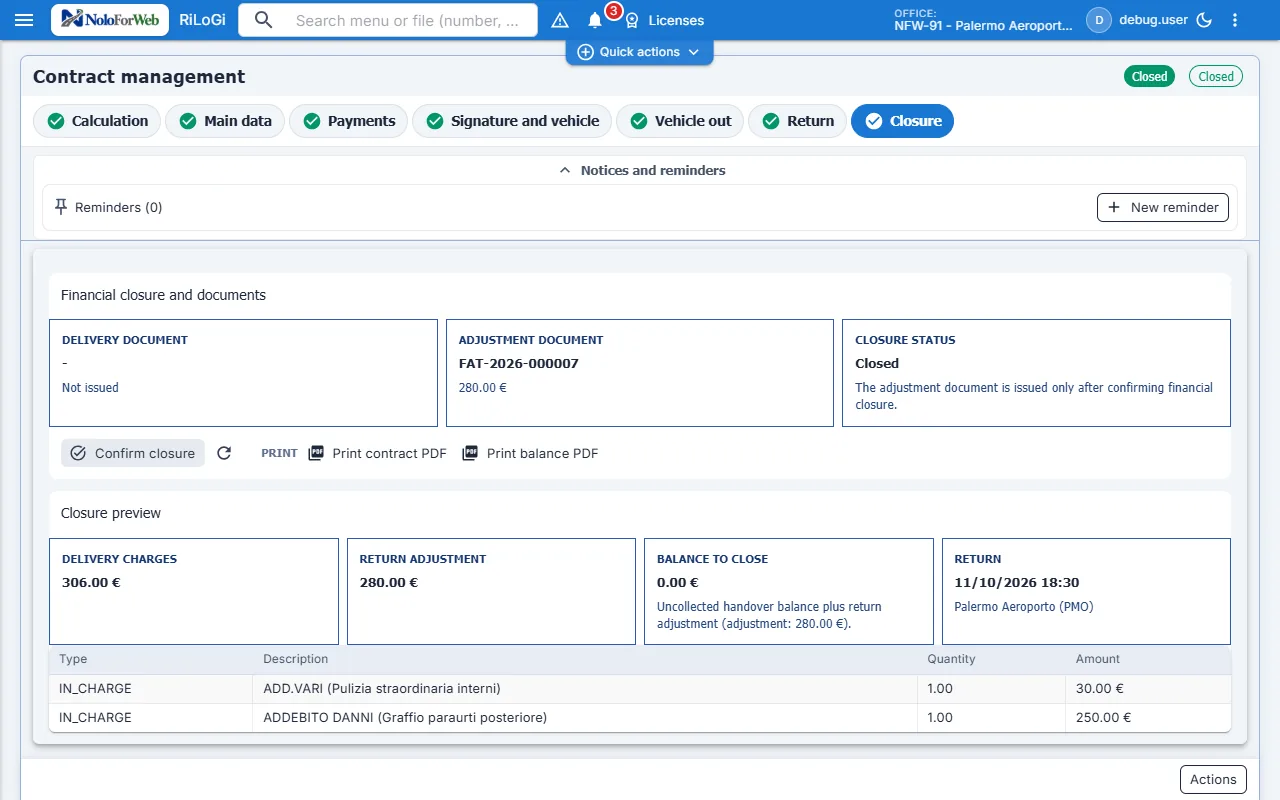Screen dimensions: 1280x800
Task: Click the ADD.VARI Pulizia straordinaria interni row
Action: (640, 689)
